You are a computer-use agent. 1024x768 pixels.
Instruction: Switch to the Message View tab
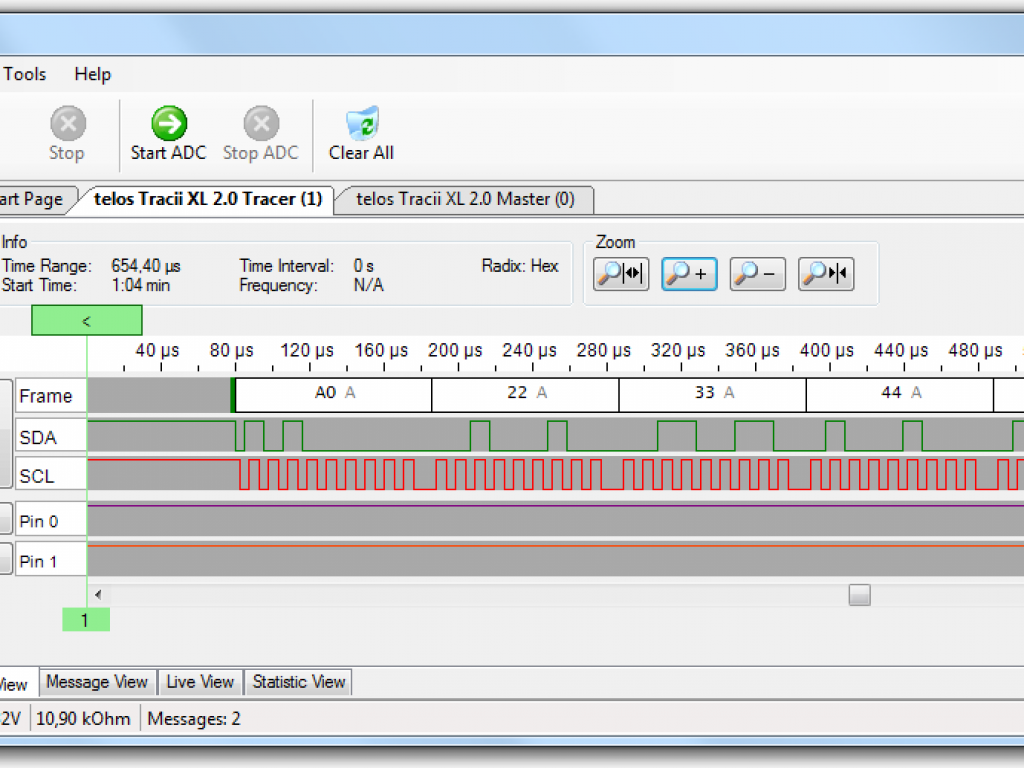coord(97,682)
